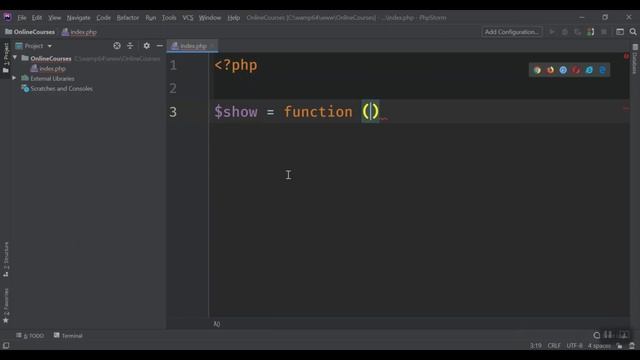Click the PhpStorm logo icon in title bar
Screen dimensions: 640x360
click(7, 17)
